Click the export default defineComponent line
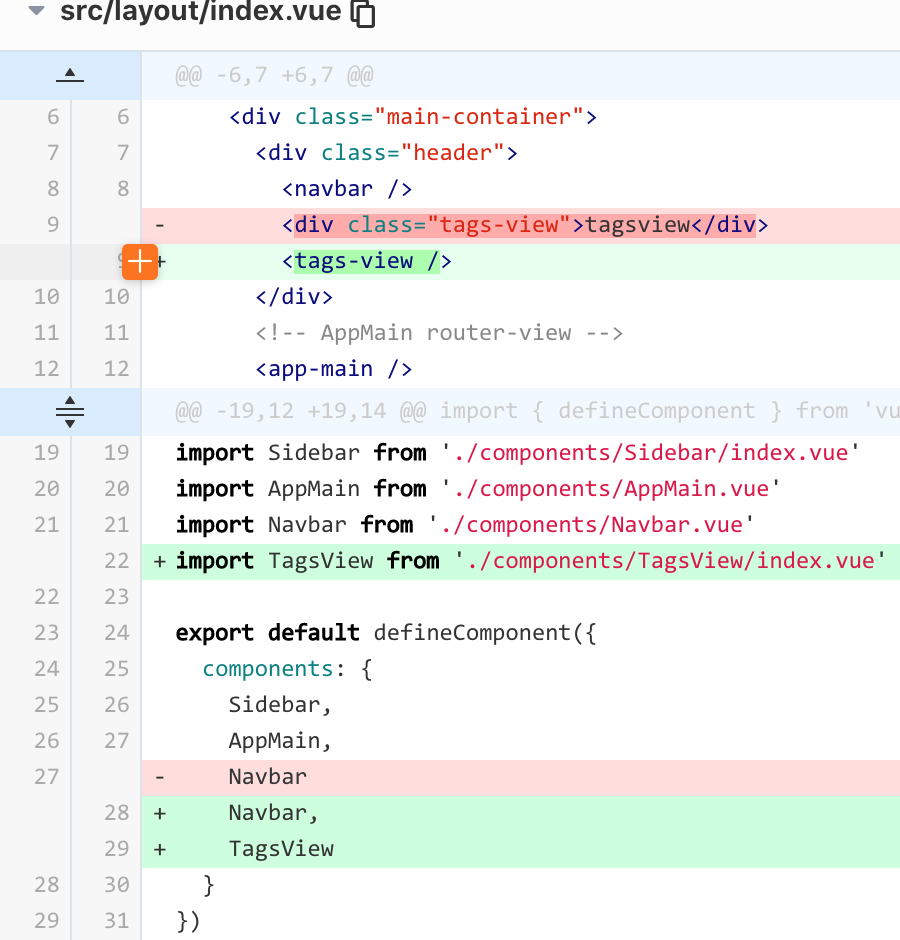The height and width of the screenshot is (940, 900). coord(386,633)
